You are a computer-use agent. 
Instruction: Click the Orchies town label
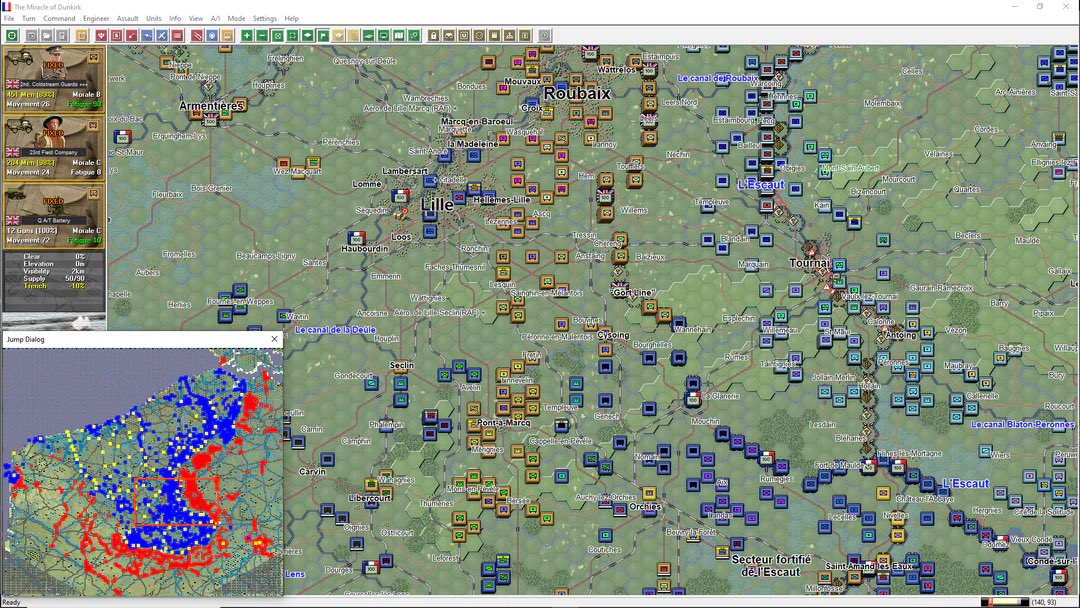[x=645, y=507]
